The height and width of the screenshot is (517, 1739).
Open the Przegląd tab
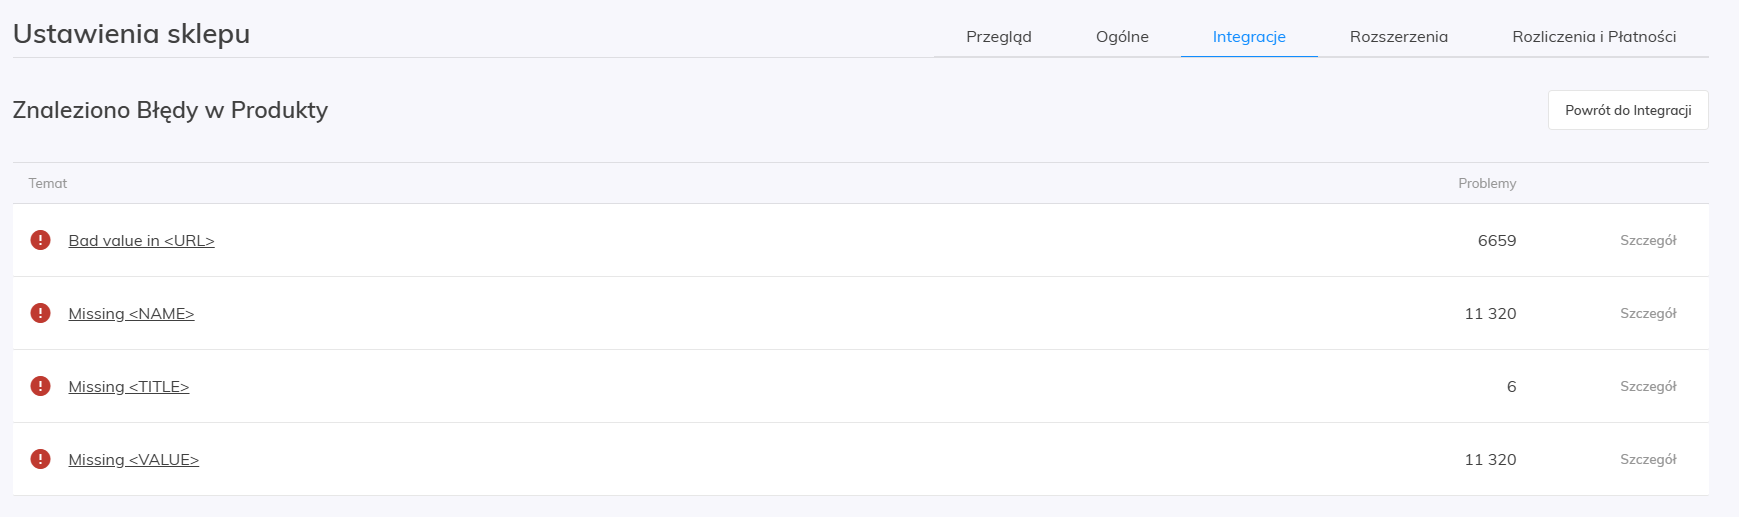[x=998, y=37]
